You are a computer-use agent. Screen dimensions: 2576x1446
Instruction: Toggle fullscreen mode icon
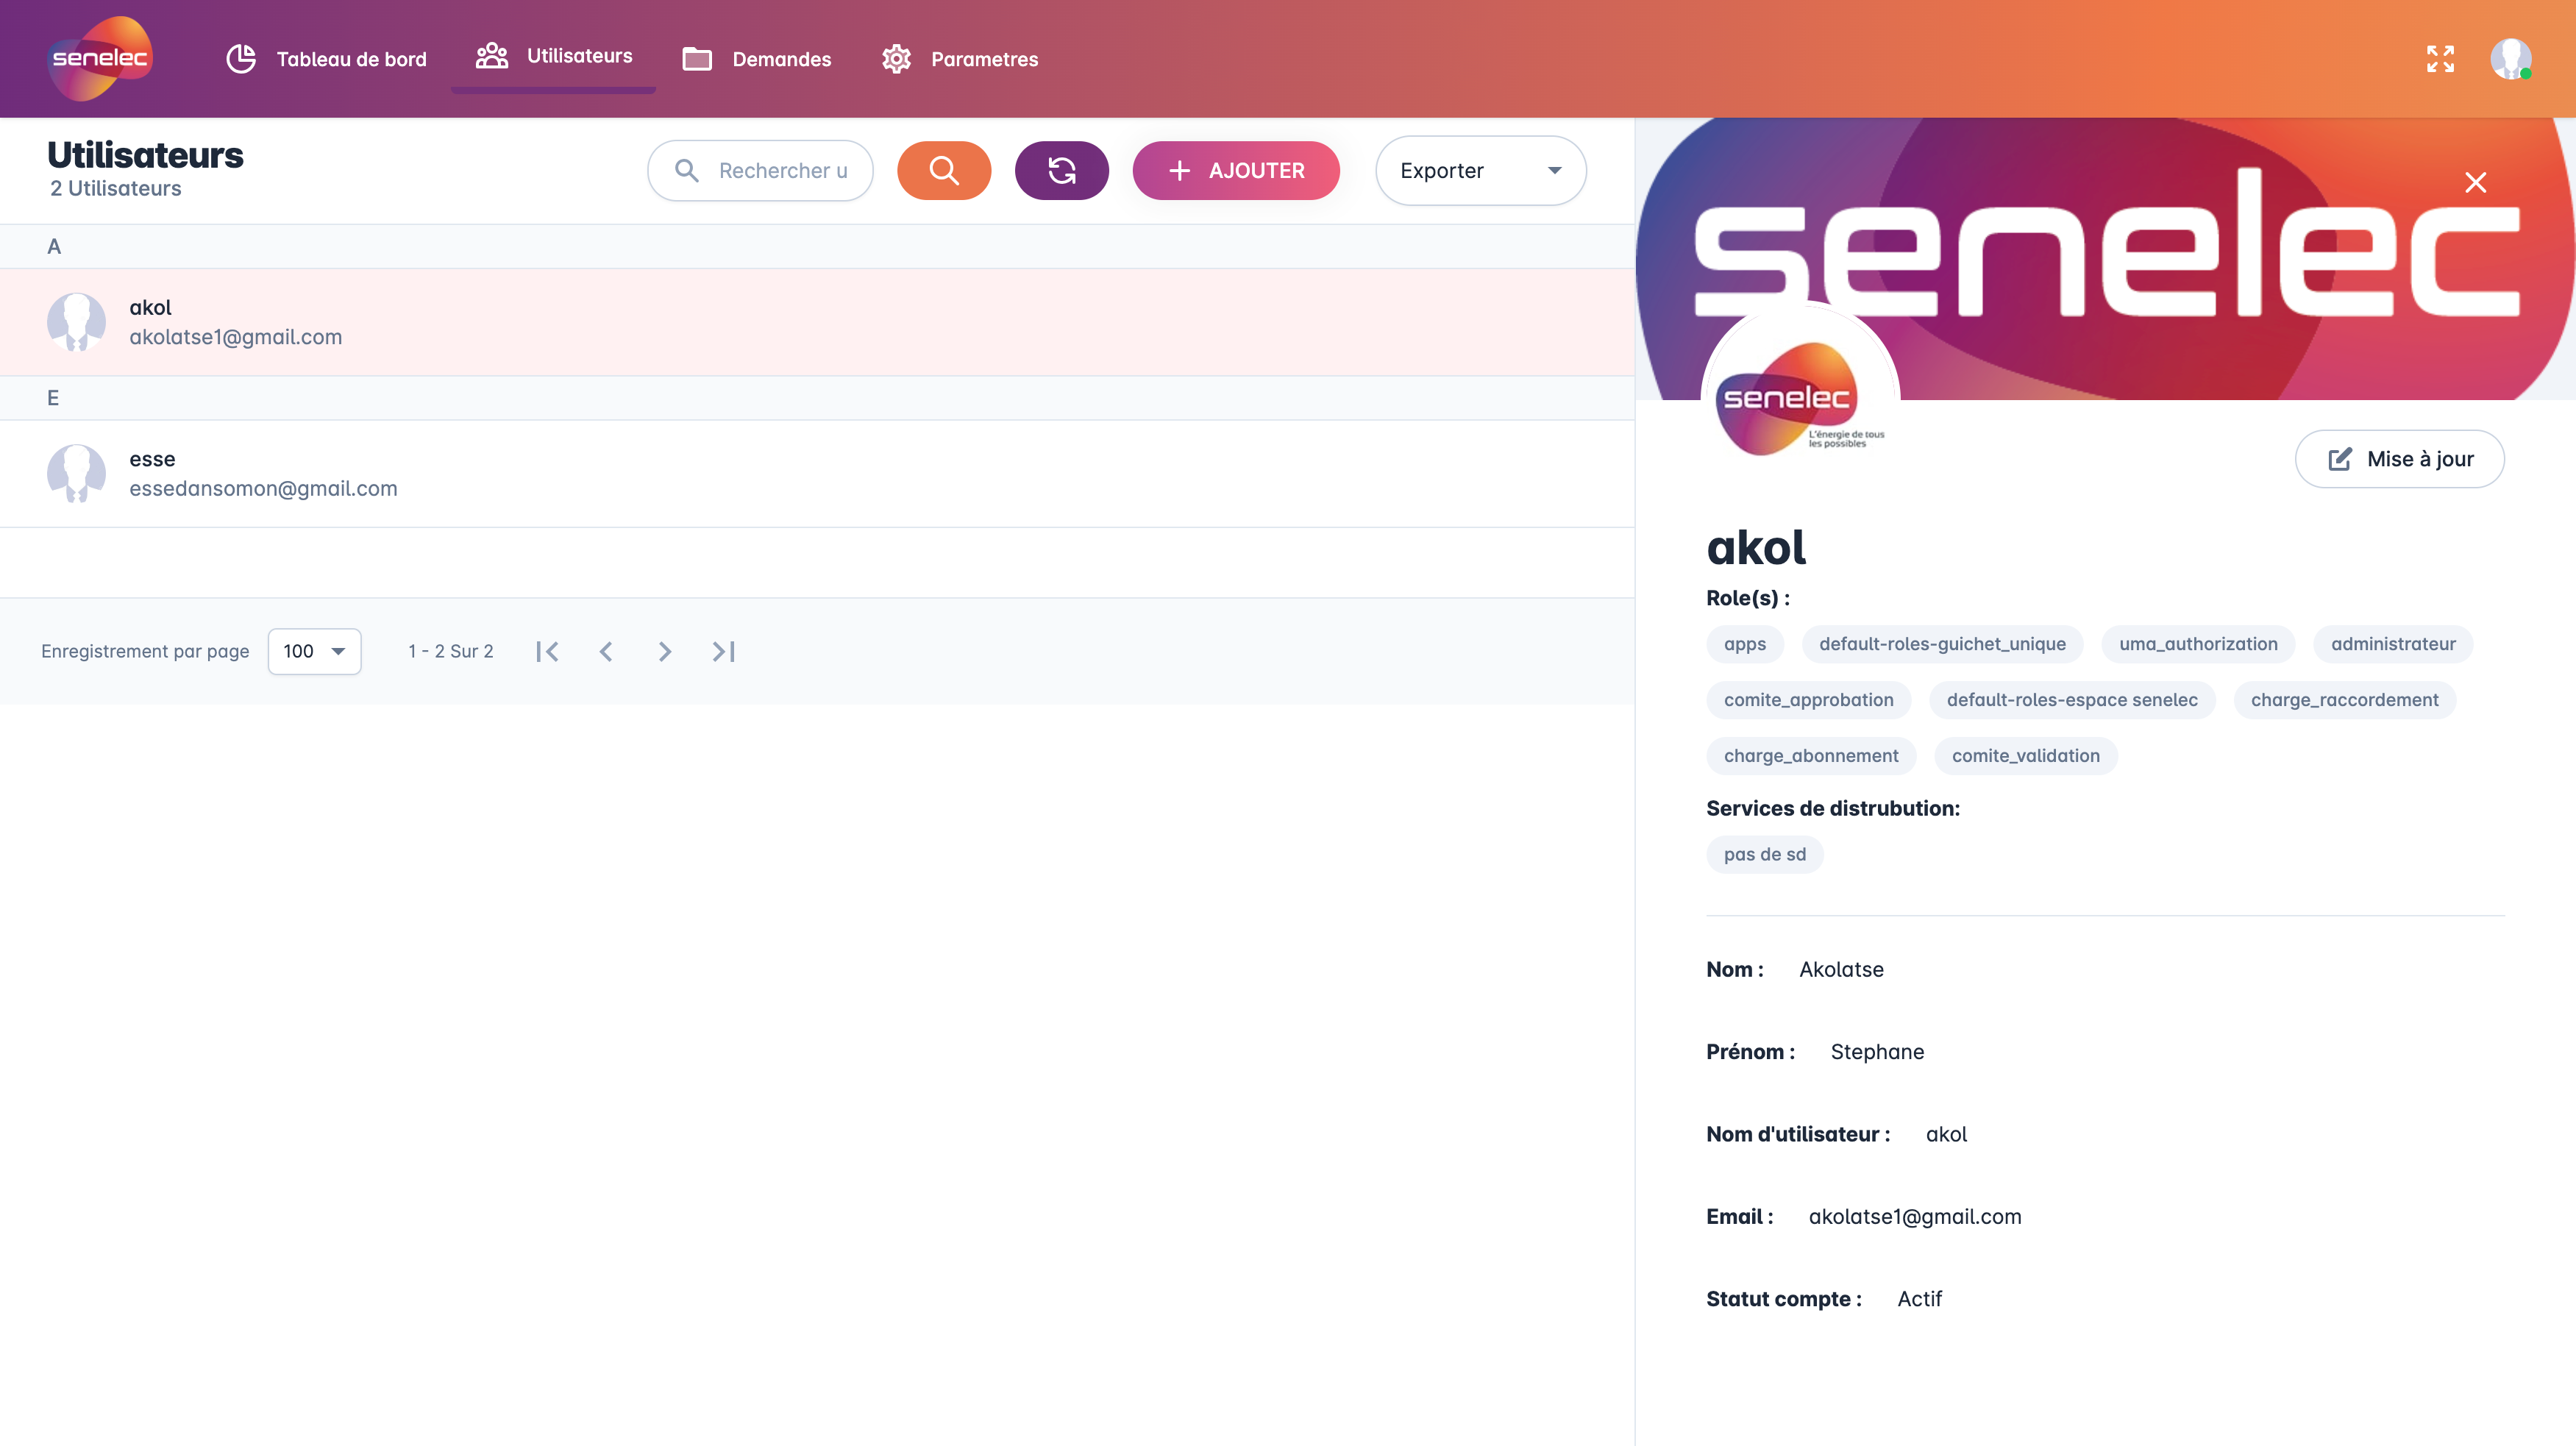click(2440, 59)
